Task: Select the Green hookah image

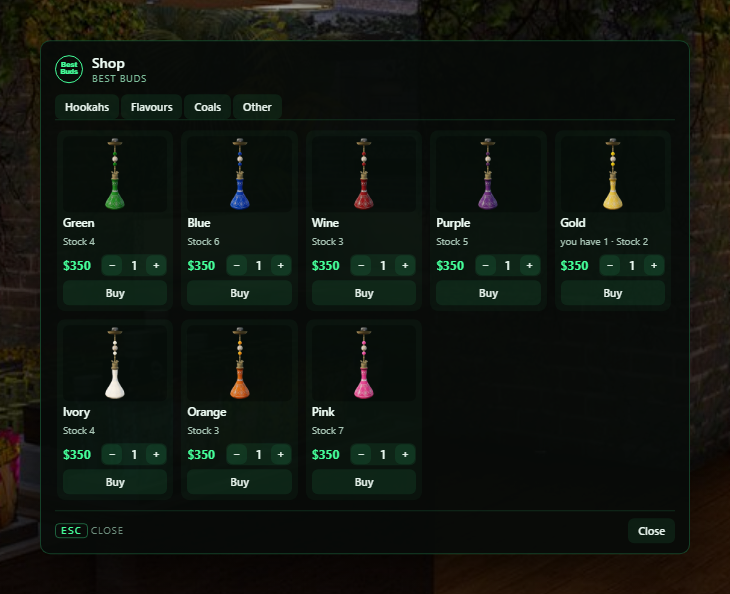Action: pos(115,174)
